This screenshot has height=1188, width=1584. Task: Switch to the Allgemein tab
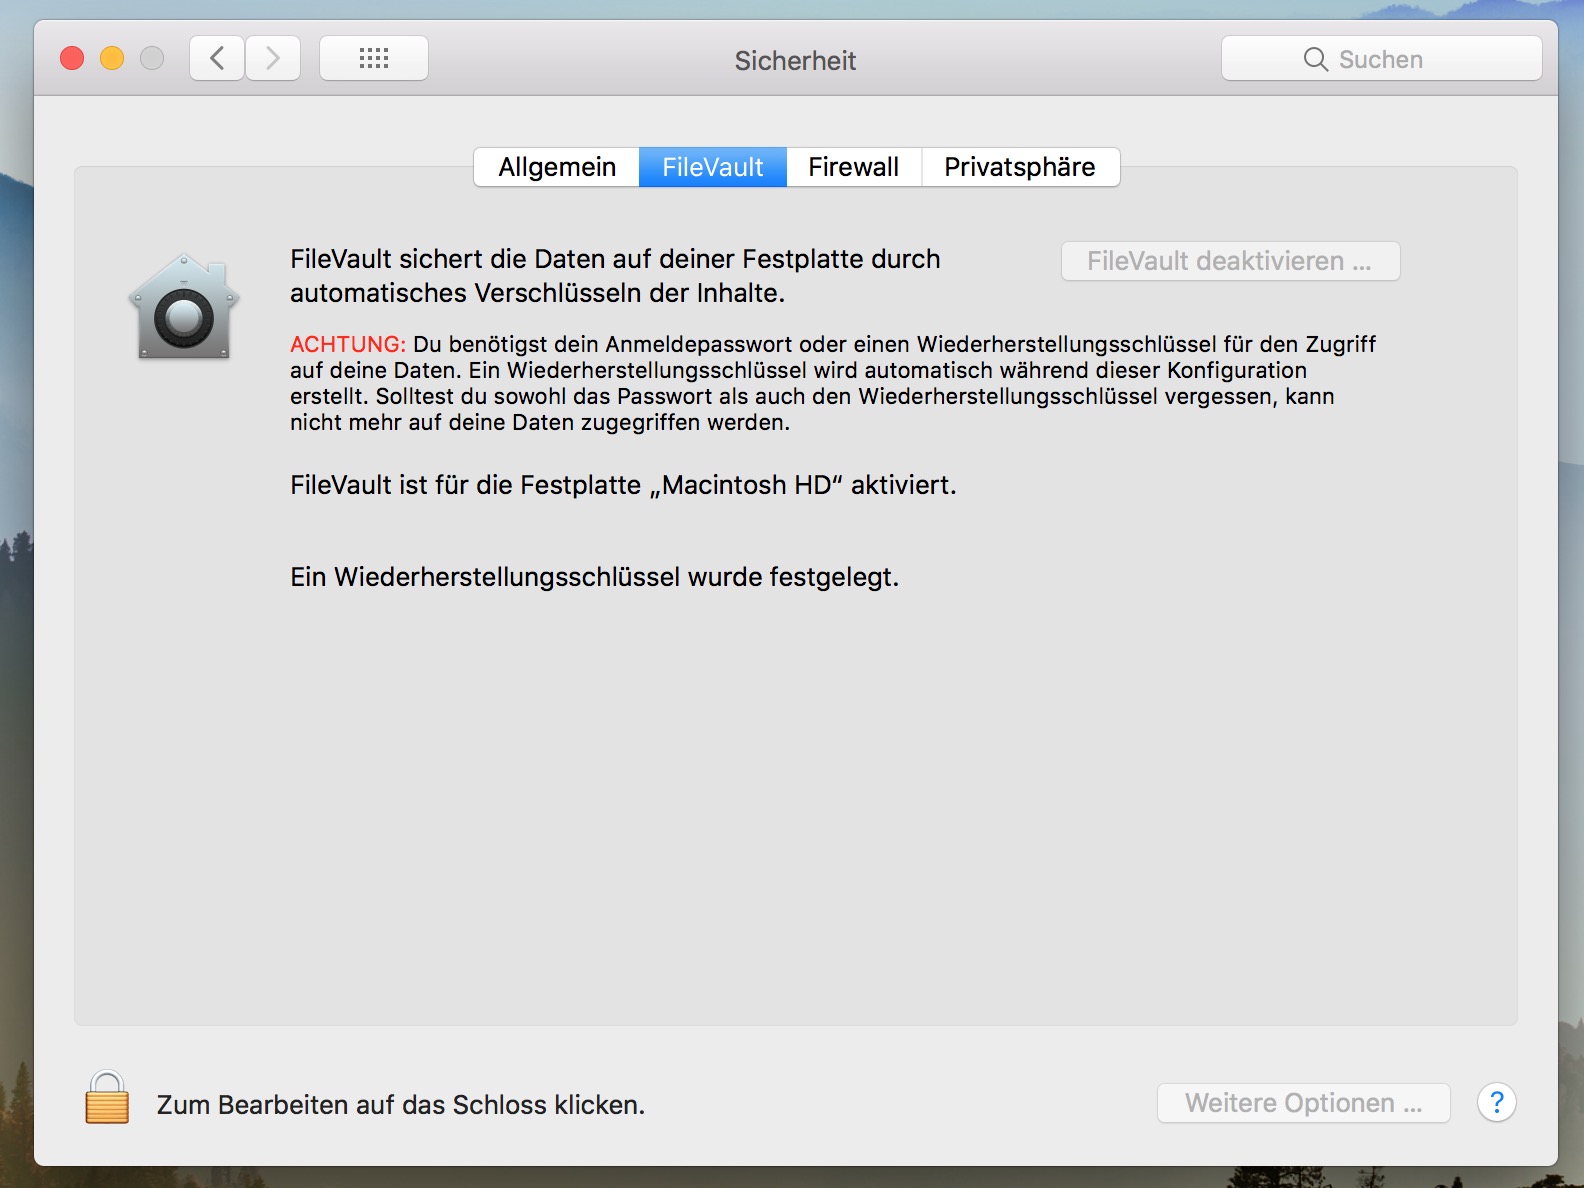click(557, 167)
